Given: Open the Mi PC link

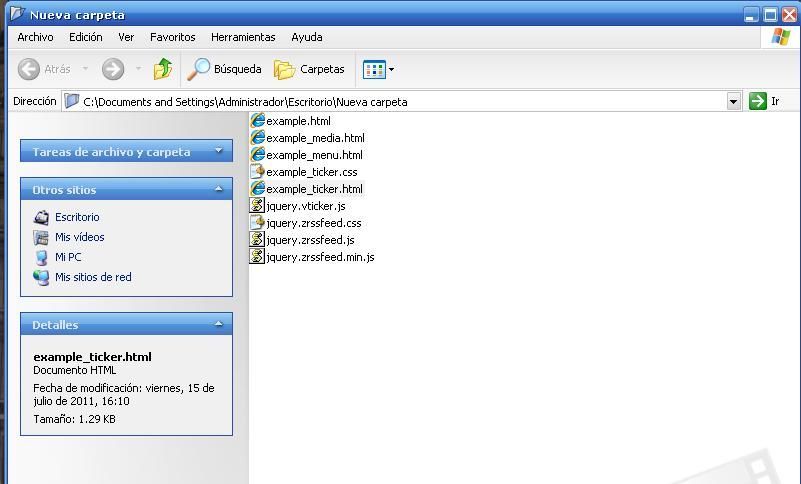Looking at the screenshot, I should pos(68,257).
